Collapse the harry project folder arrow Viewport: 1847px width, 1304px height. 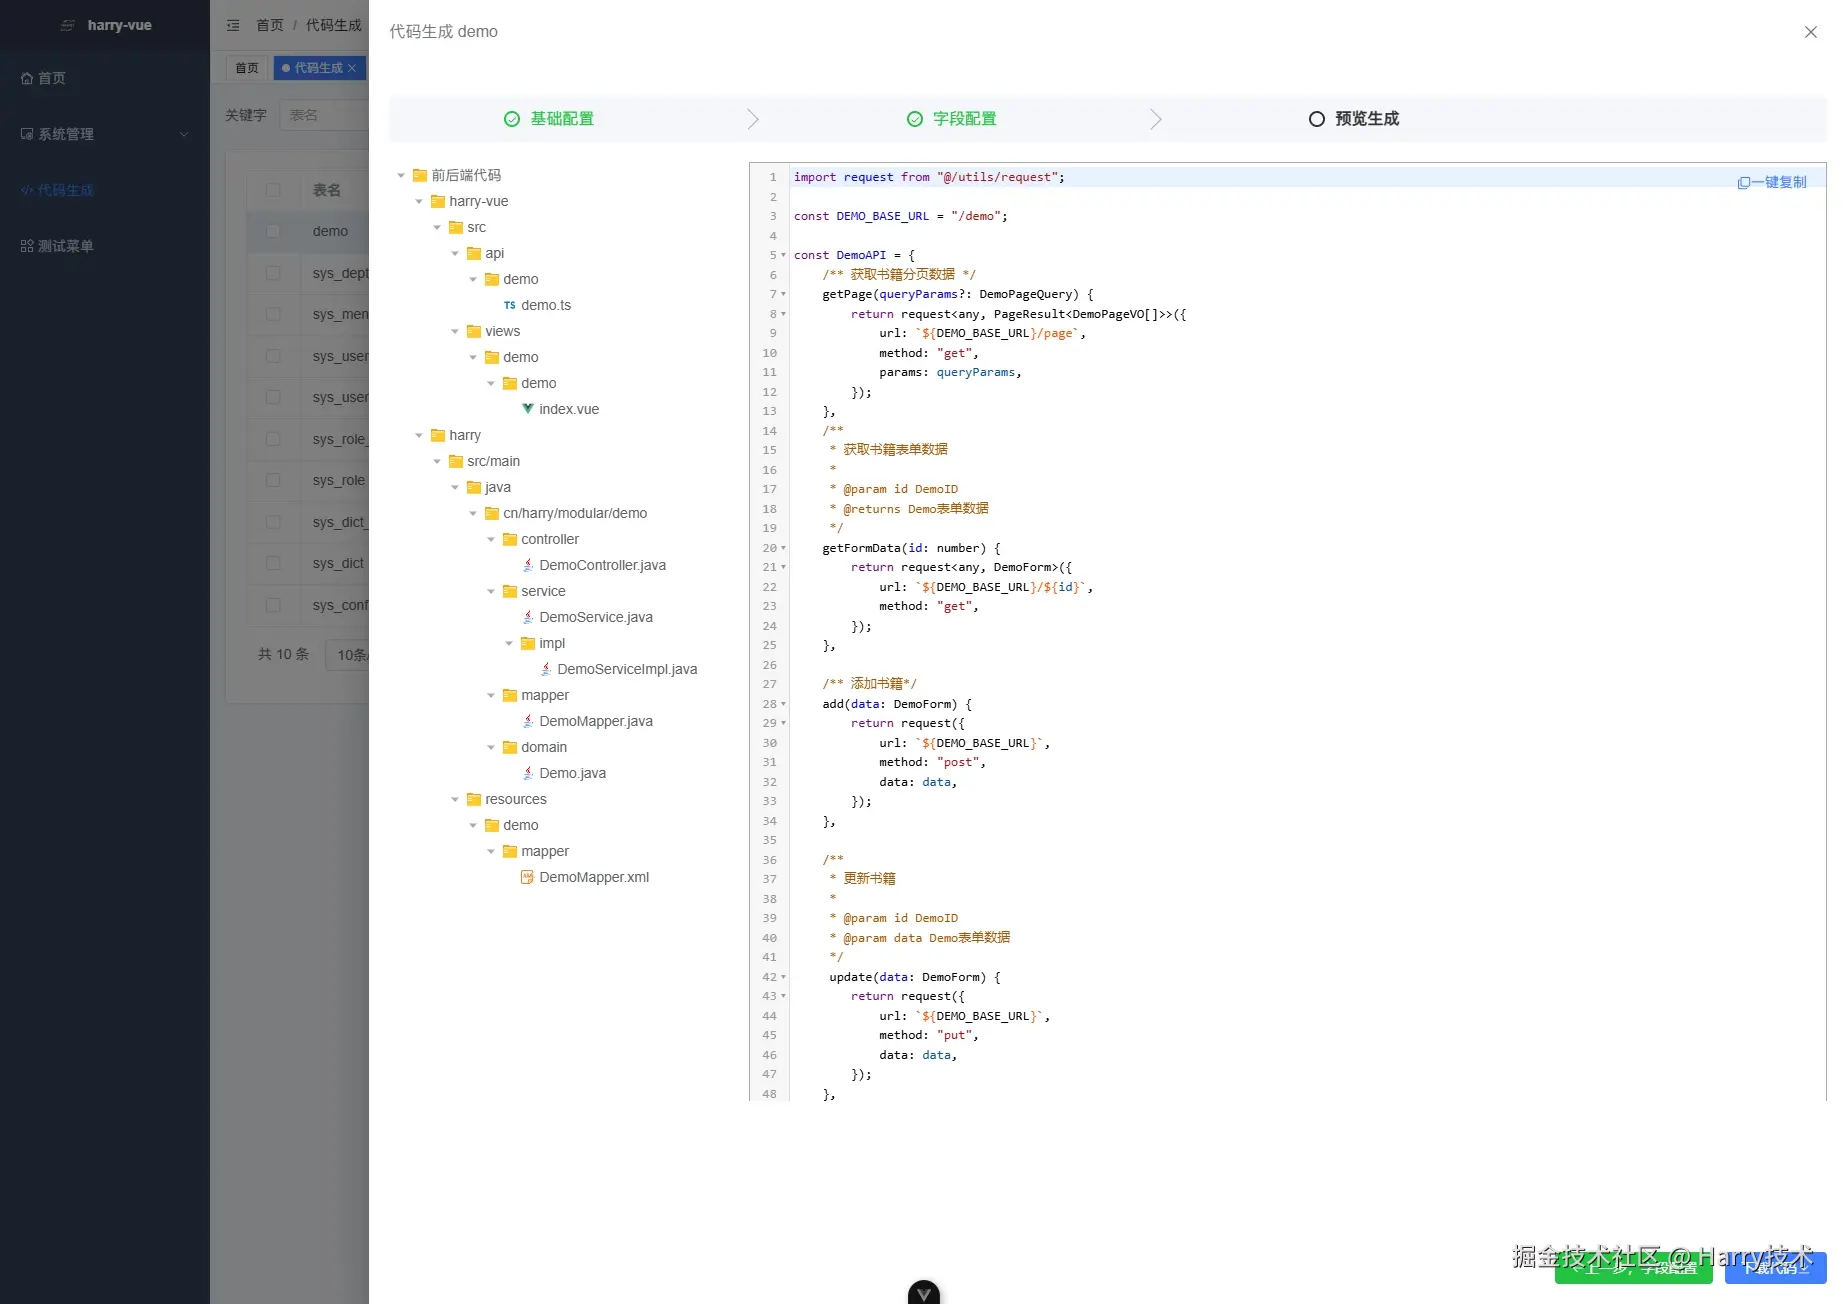click(x=419, y=435)
